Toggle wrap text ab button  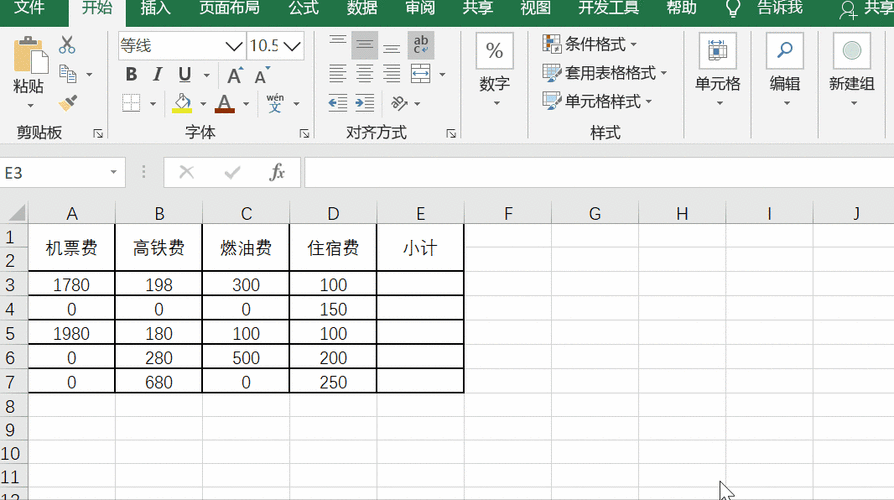(x=421, y=45)
